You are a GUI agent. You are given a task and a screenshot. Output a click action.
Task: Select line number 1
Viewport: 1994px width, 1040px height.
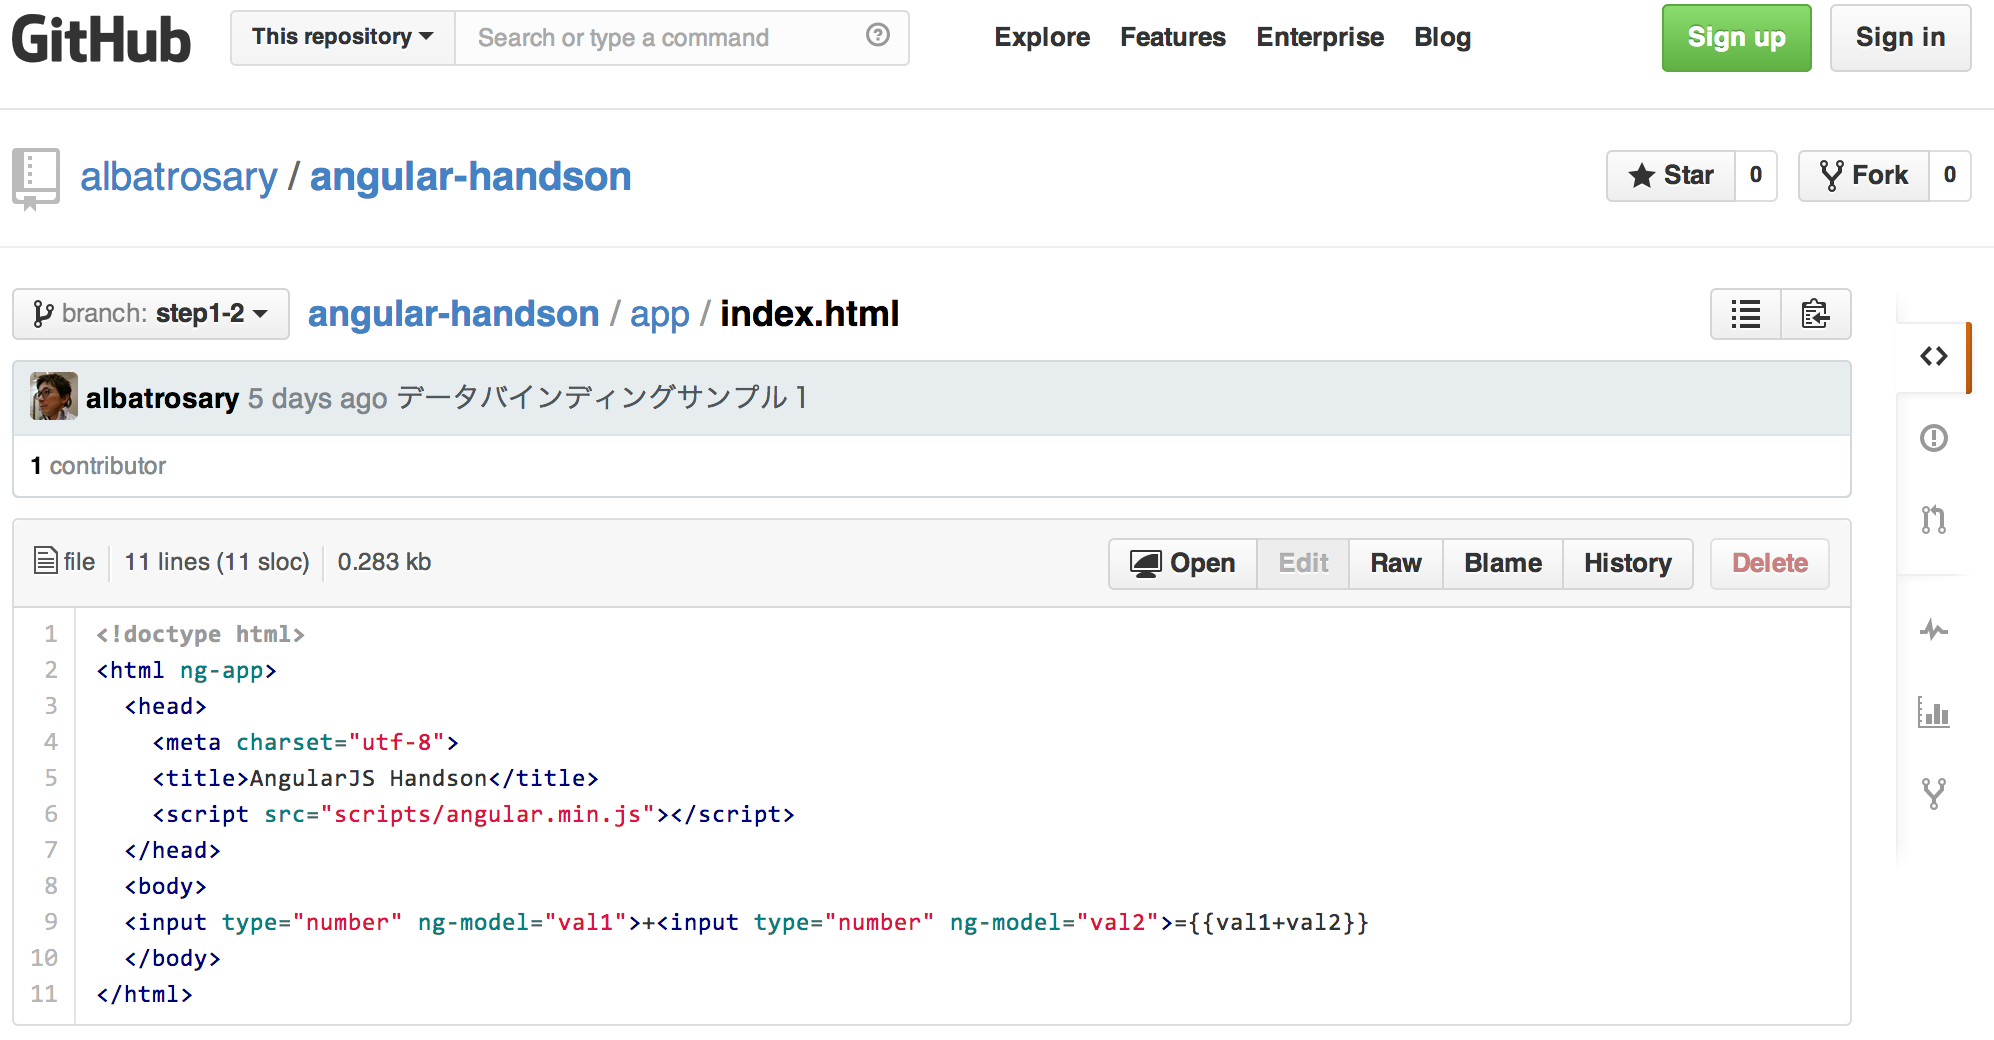[x=50, y=634]
